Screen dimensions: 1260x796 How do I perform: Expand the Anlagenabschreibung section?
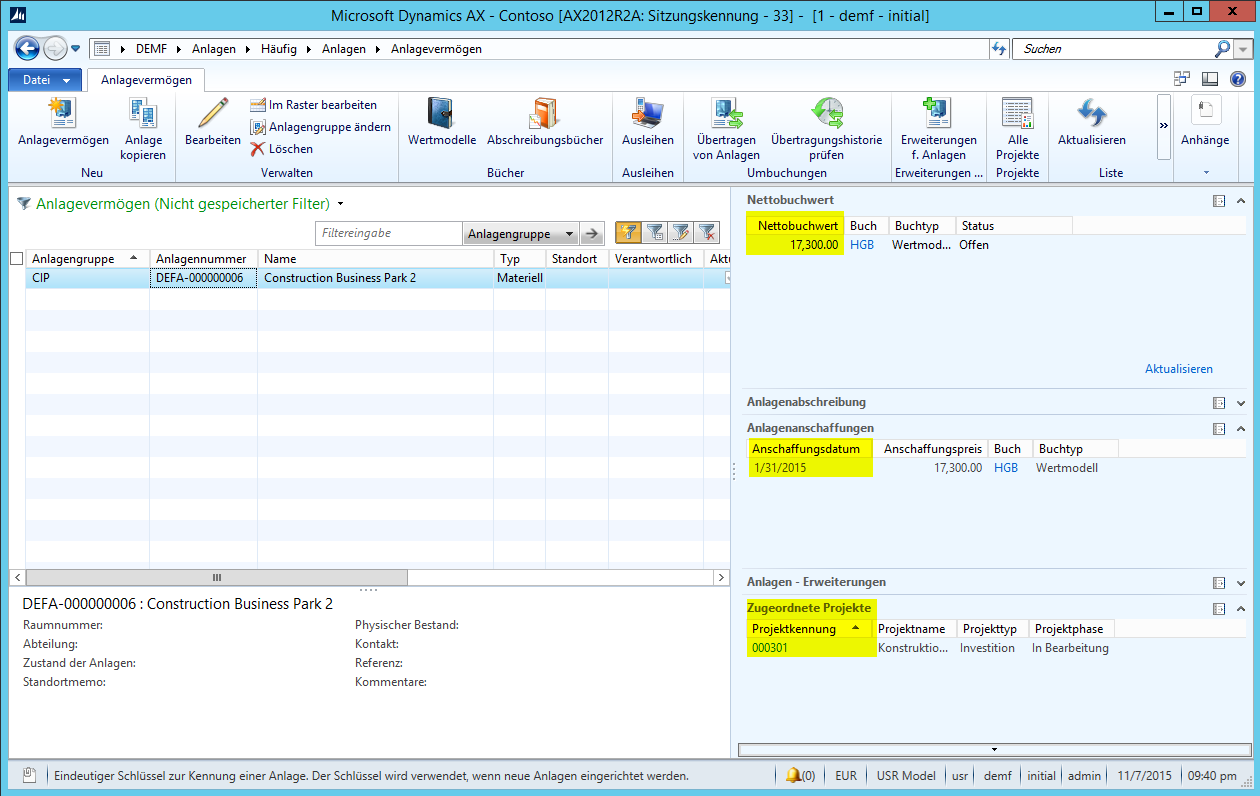click(1241, 402)
